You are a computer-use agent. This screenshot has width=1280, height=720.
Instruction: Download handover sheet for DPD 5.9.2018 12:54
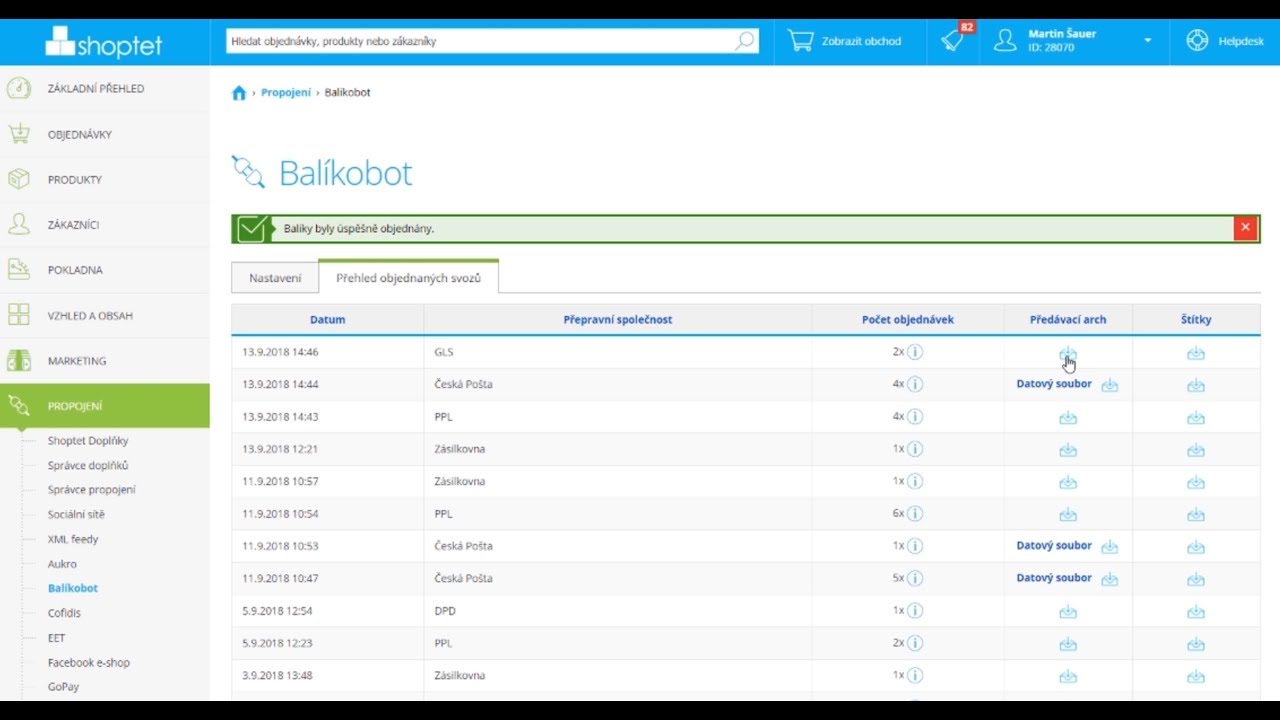tap(1068, 611)
